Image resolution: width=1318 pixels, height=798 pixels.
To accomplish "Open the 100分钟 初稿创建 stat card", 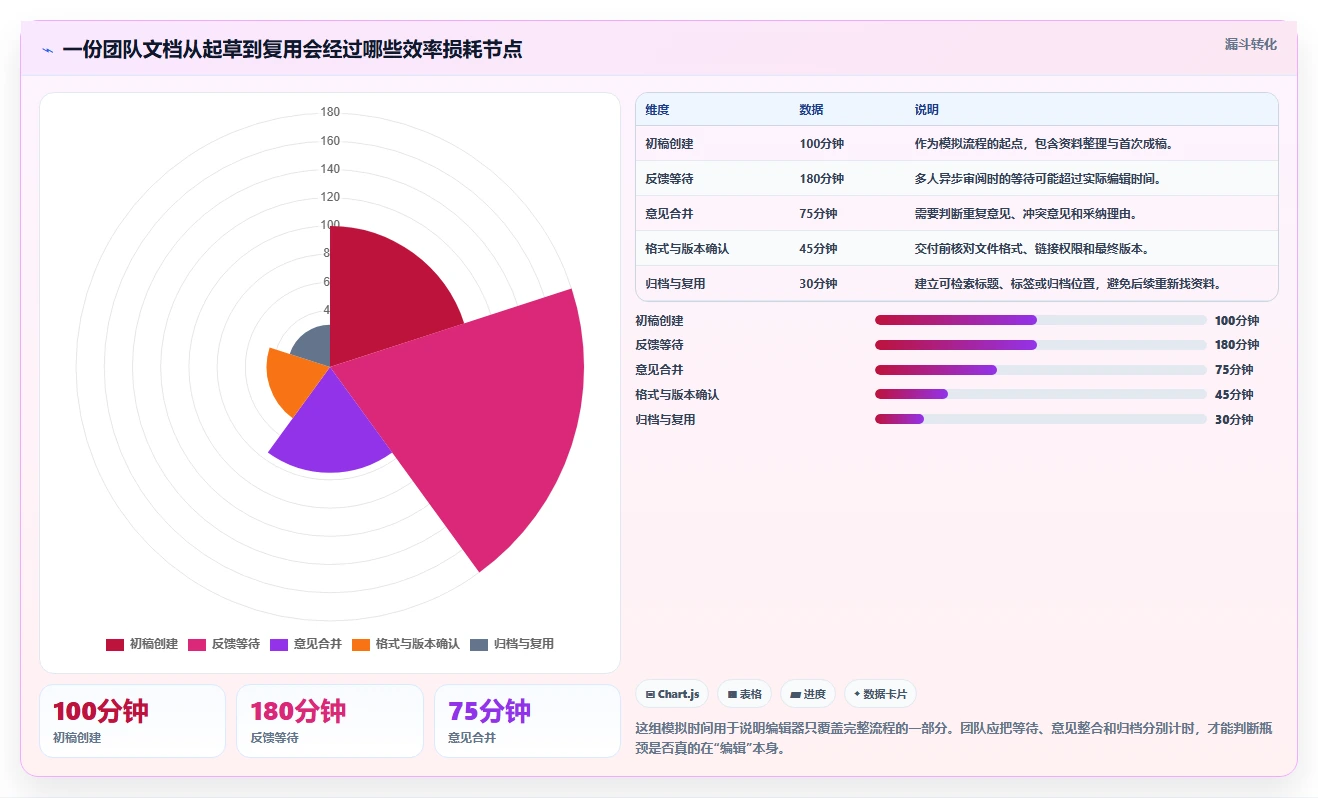I will tap(132, 721).
